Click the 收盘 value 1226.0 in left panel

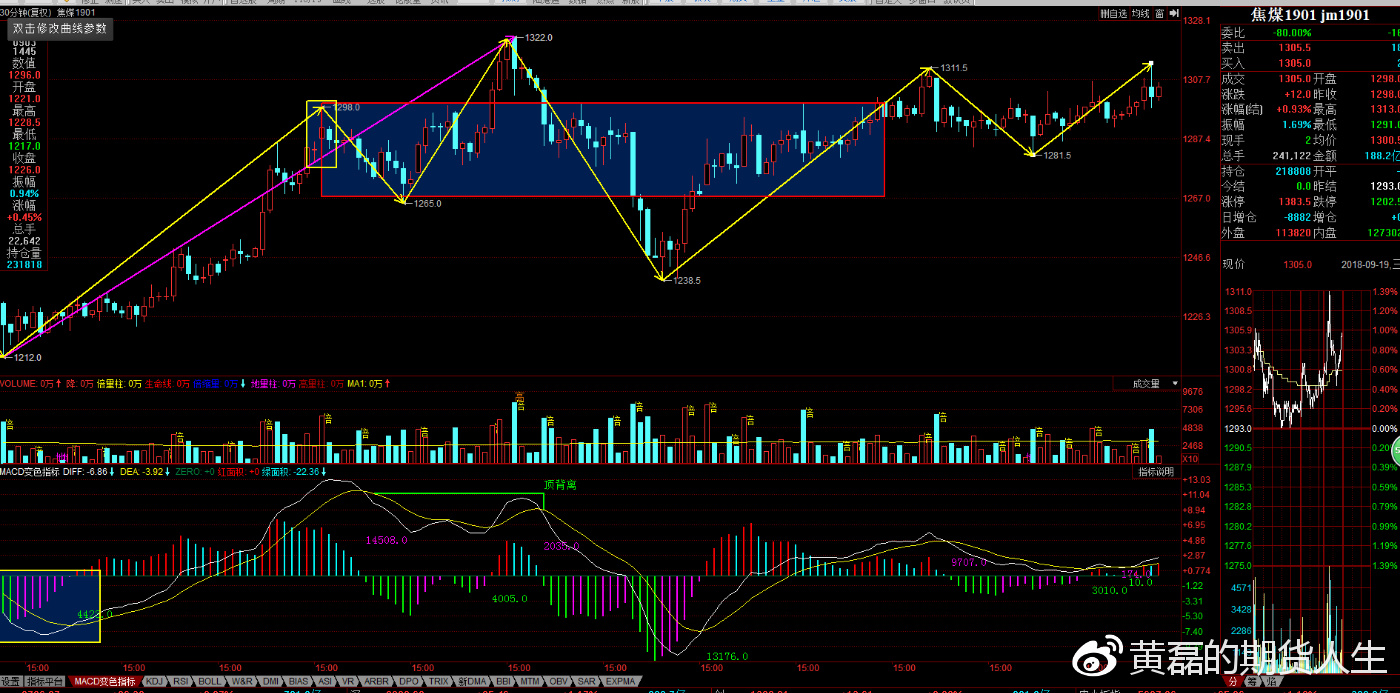coord(26,170)
